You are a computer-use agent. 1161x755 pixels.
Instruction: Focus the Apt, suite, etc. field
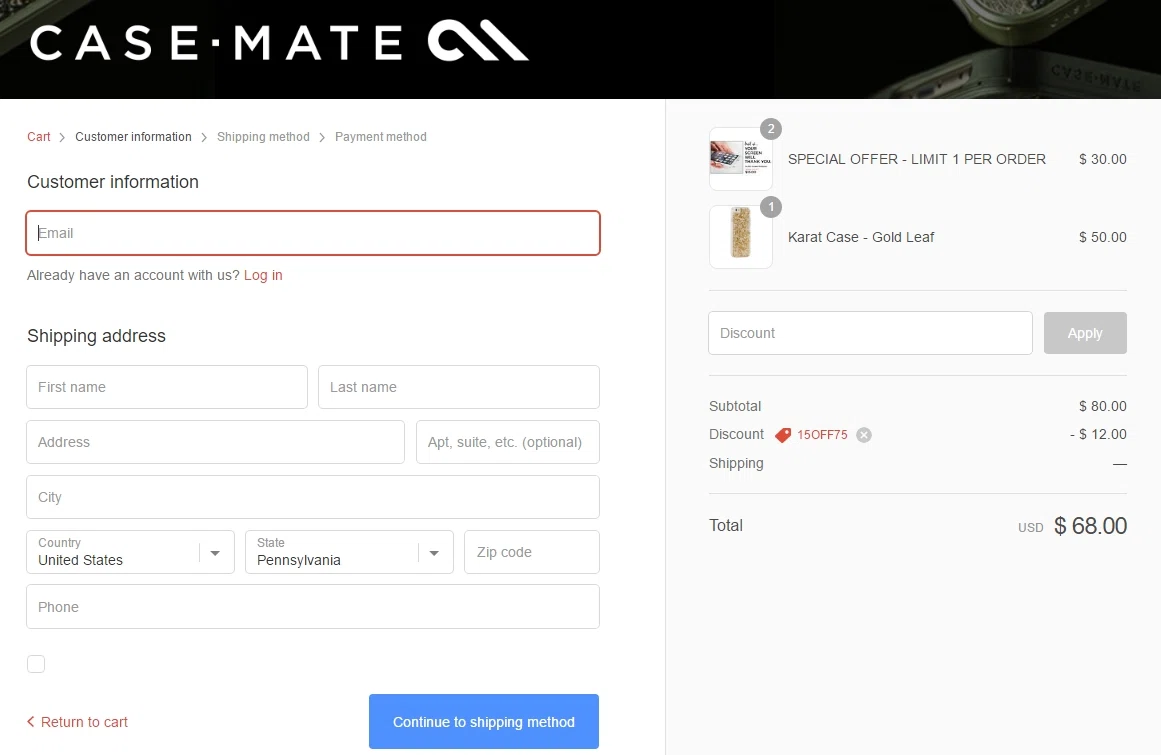pyautogui.click(x=507, y=442)
